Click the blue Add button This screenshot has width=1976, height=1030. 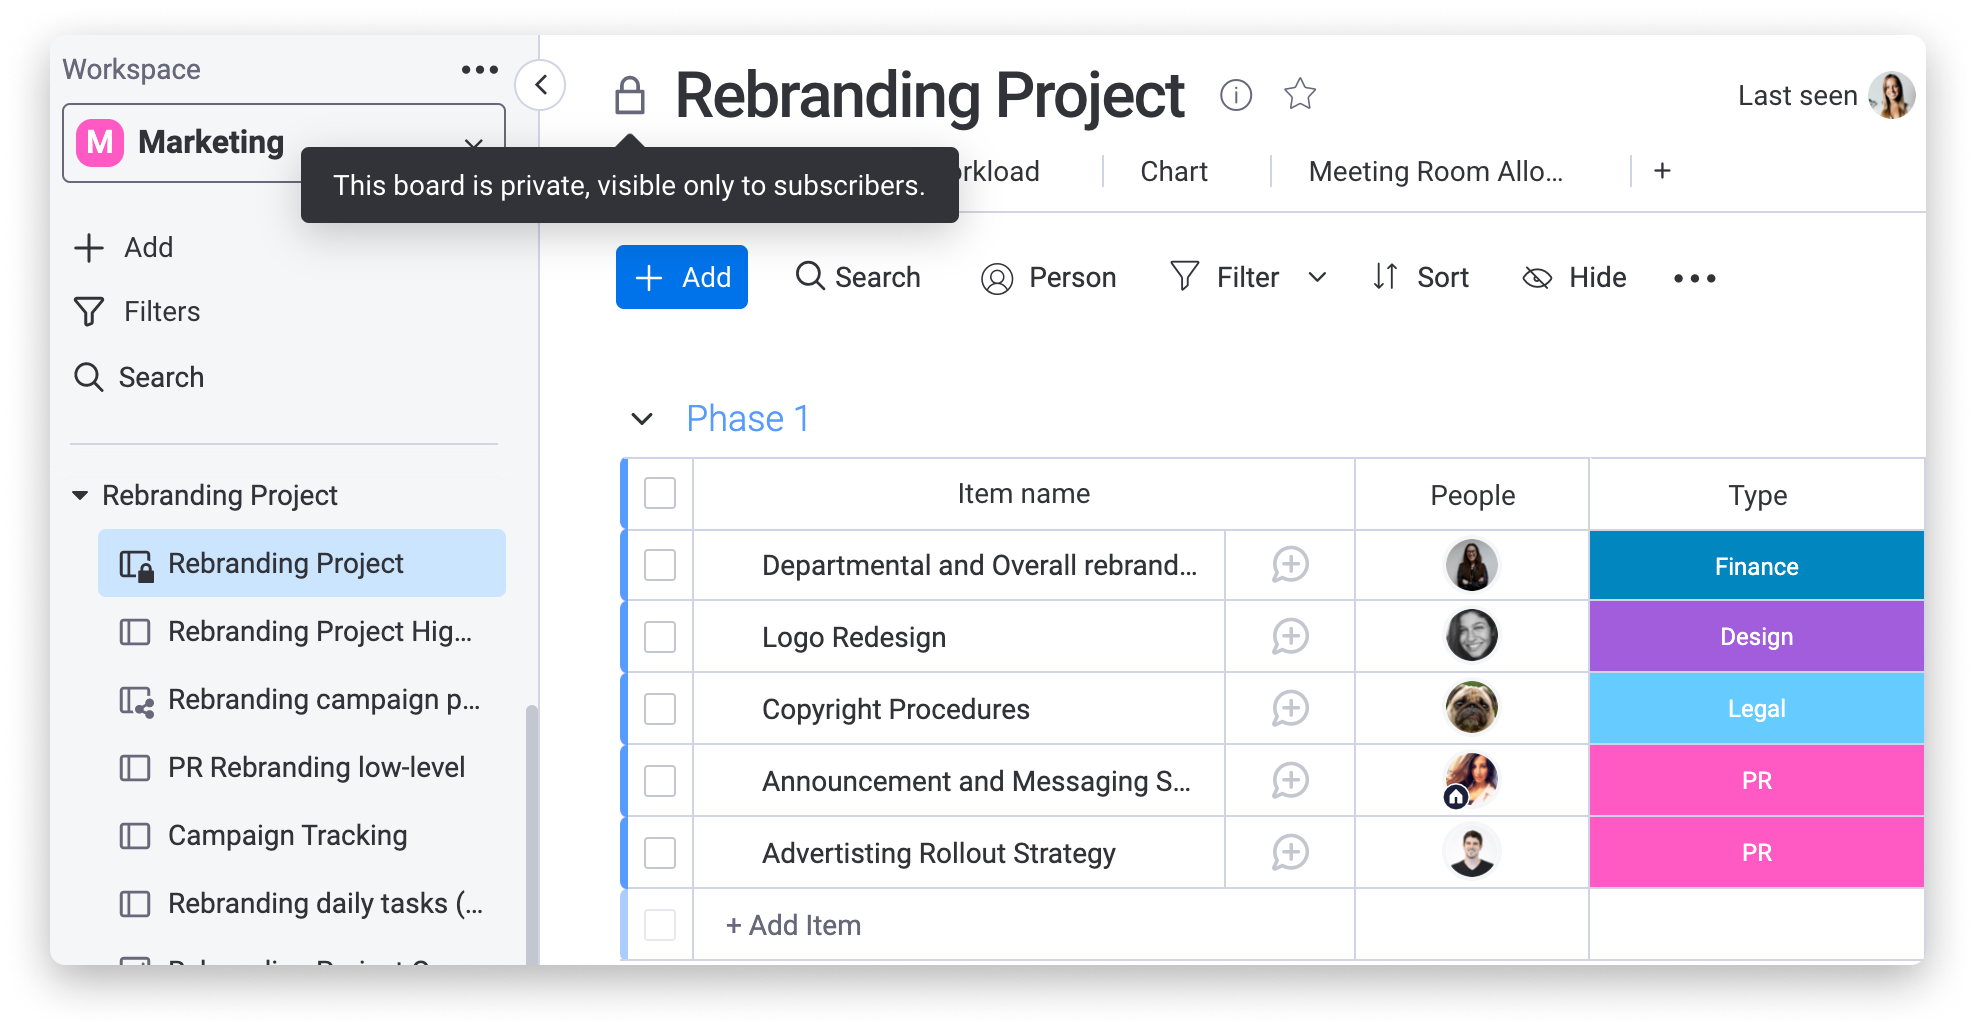click(x=682, y=277)
